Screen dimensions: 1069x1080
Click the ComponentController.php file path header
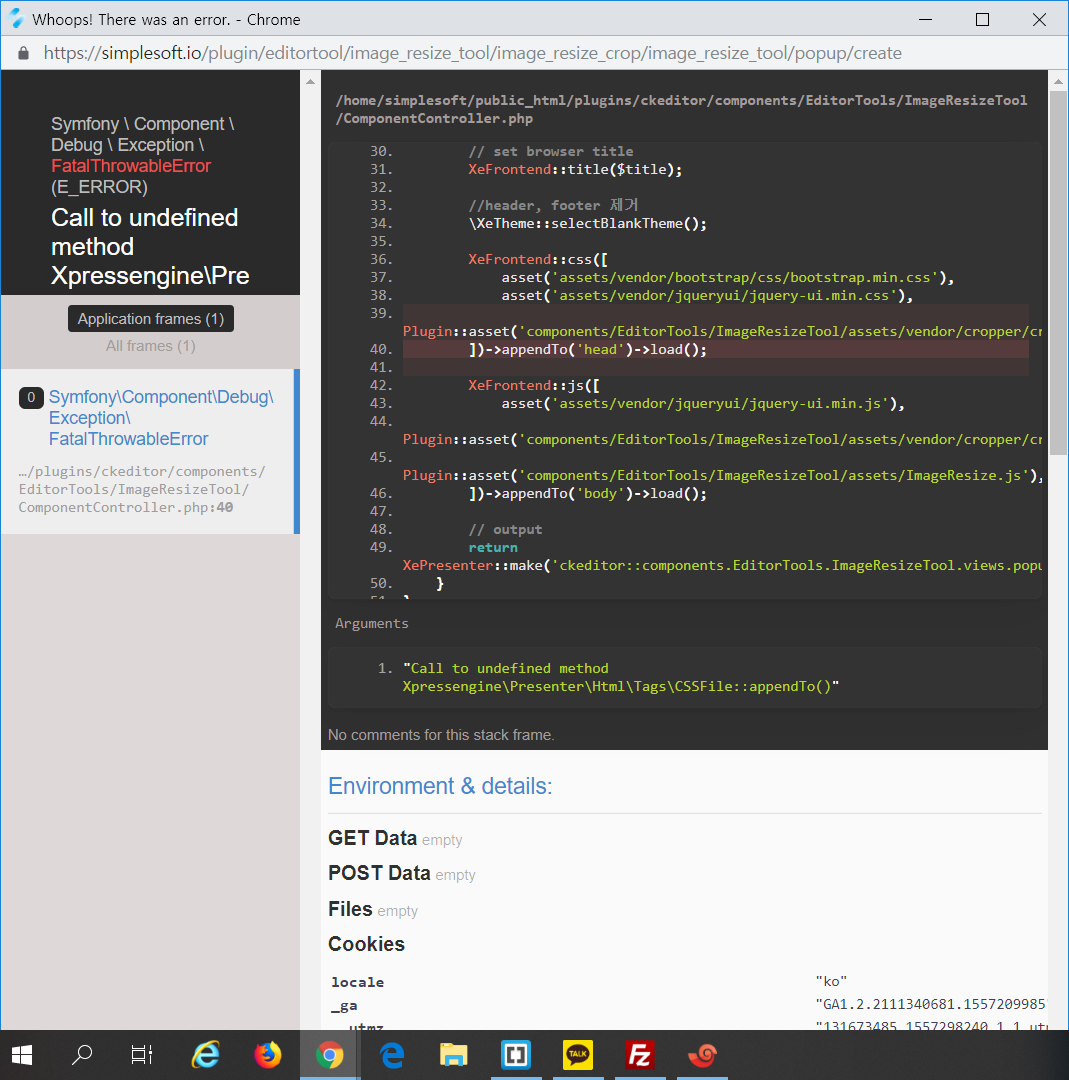pyautogui.click(x=681, y=109)
